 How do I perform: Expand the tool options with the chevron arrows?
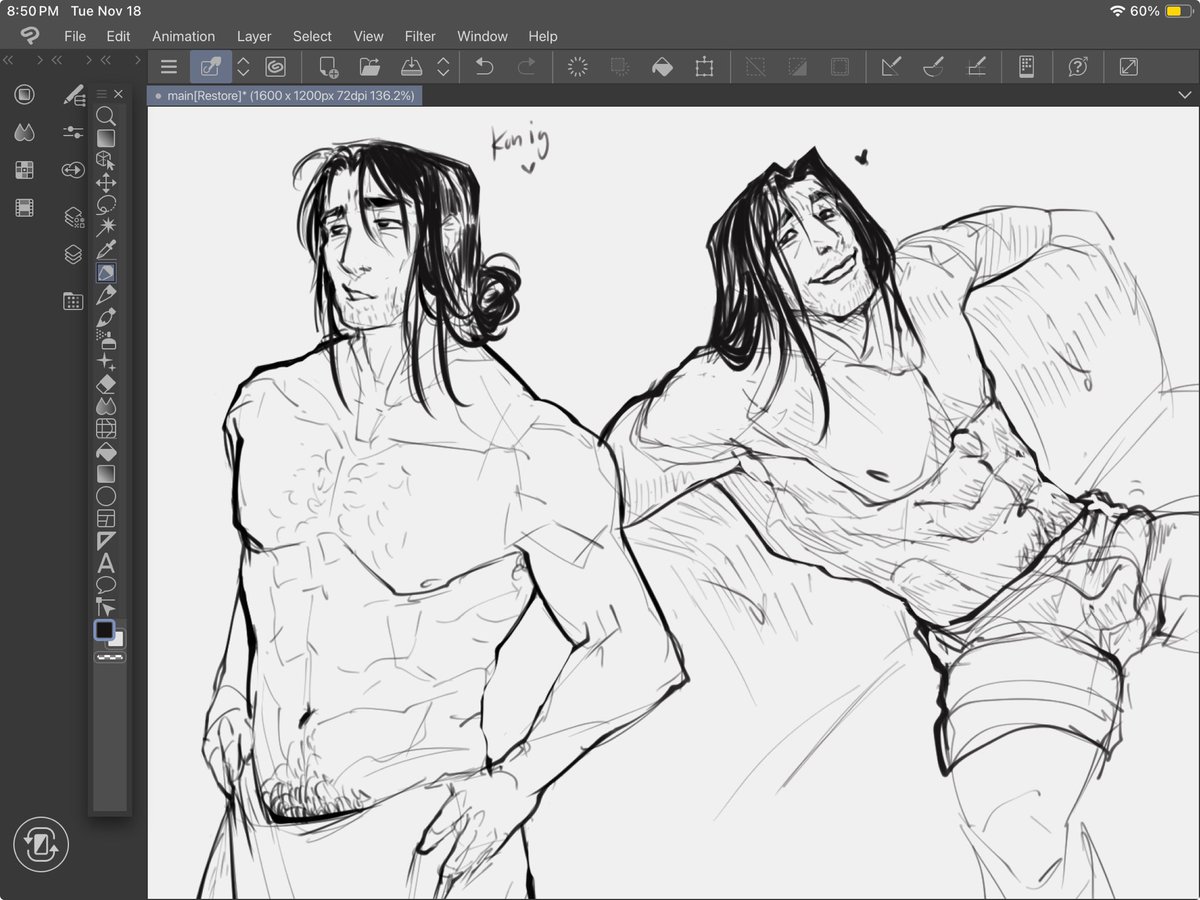click(x=242, y=66)
